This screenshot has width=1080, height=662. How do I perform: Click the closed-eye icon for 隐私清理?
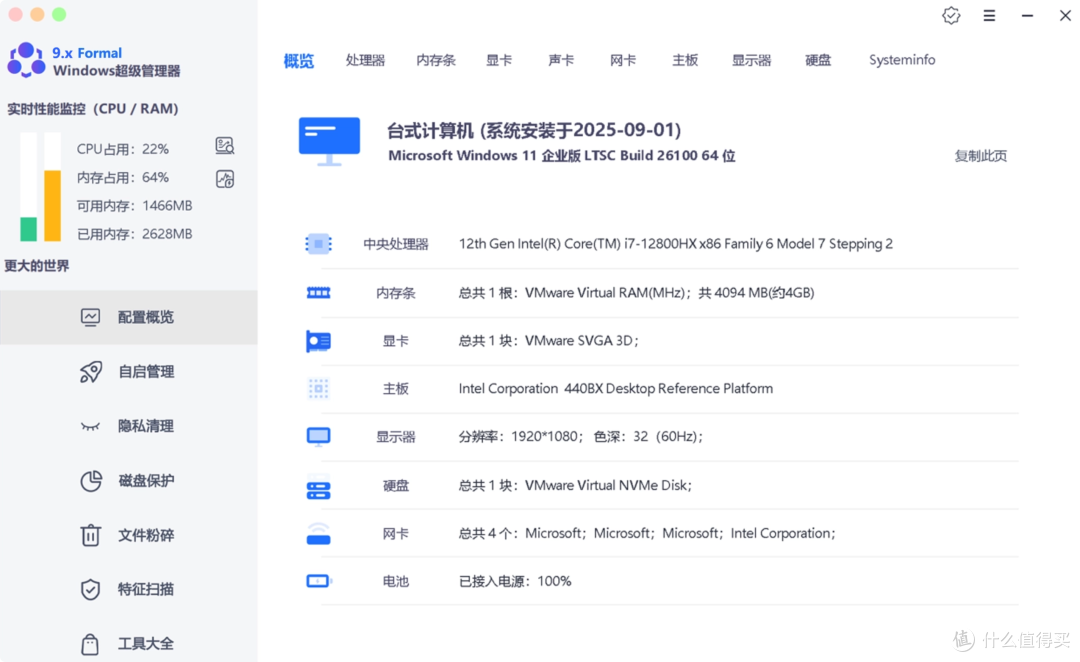tap(90, 426)
